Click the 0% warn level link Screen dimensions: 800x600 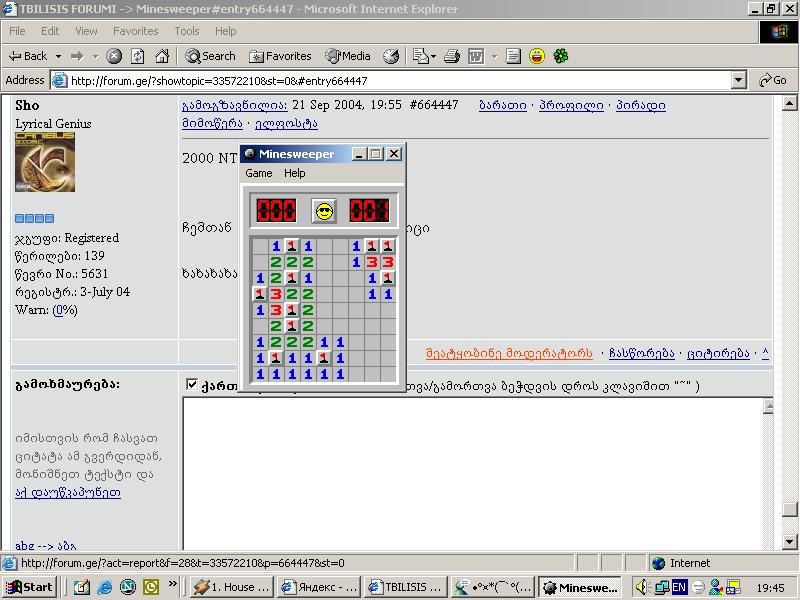pyautogui.click(x=64, y=310)
